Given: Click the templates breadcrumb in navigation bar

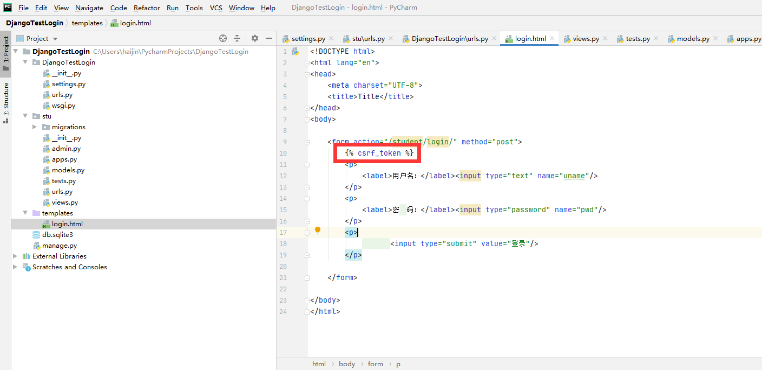Looking at the screenshot, I should coord(88,23).
